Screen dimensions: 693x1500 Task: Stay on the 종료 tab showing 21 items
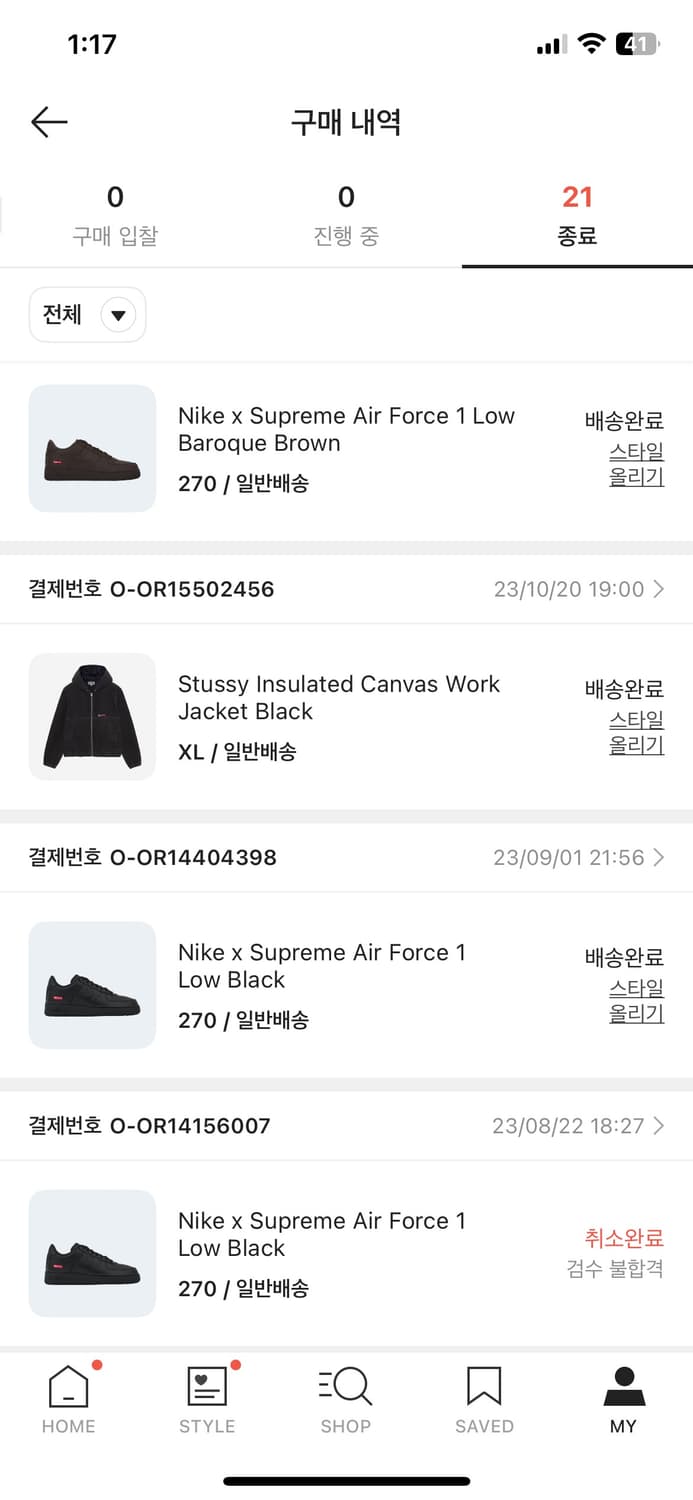577,212
